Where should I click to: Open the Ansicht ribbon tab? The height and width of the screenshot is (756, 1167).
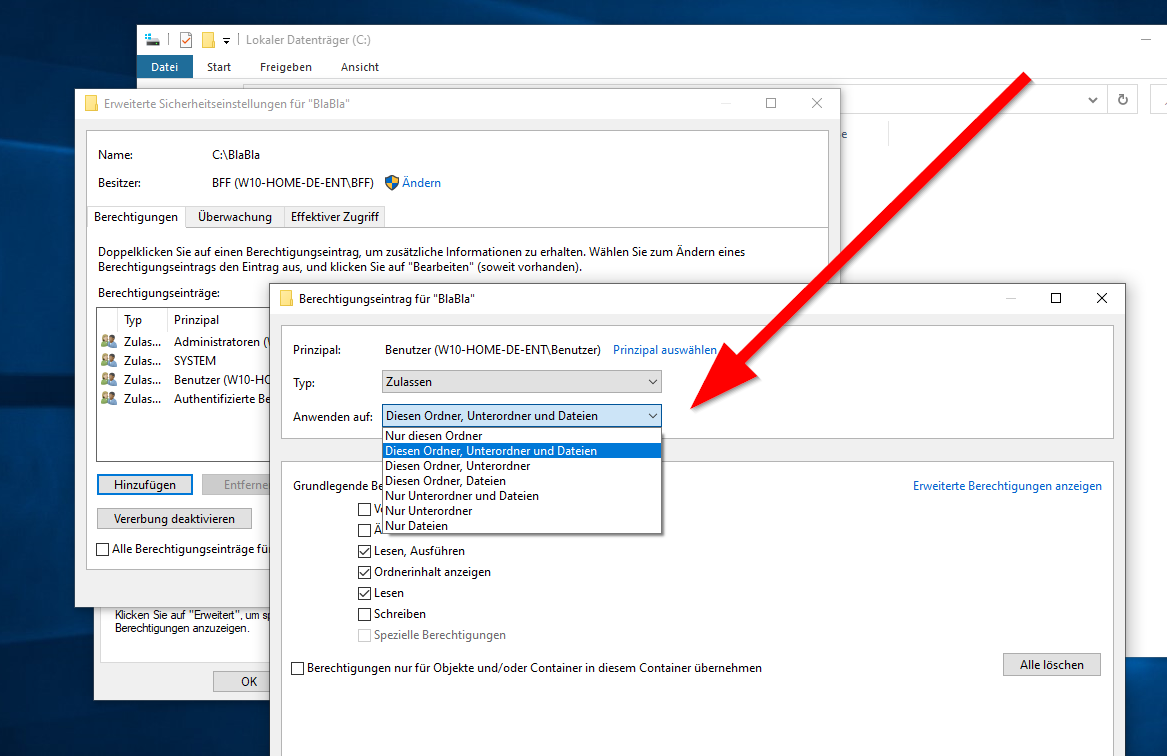point(359,67)
